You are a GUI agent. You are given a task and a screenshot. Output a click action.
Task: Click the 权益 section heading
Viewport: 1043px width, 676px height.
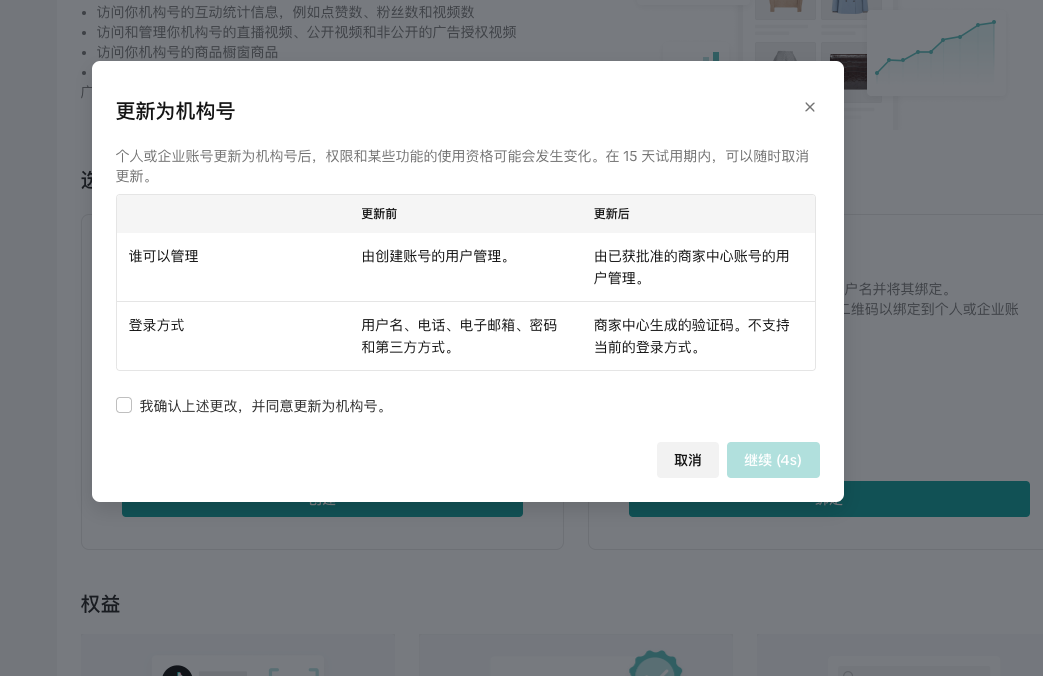tap(101, 604)
